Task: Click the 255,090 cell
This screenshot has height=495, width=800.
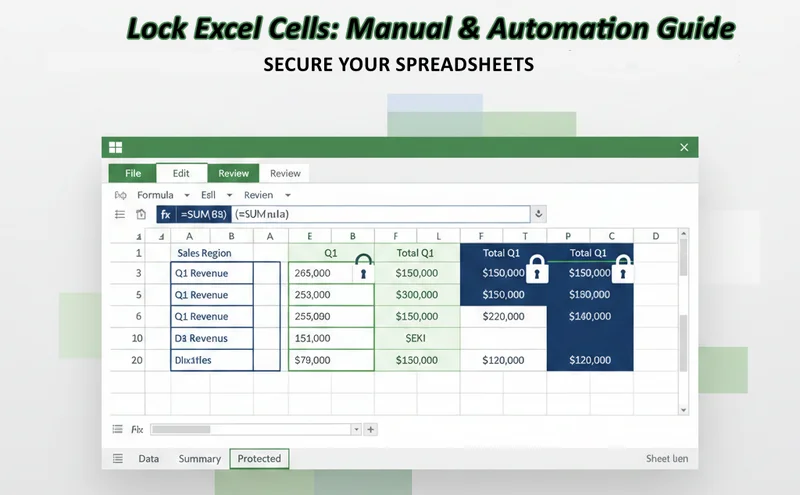Action: pos(331,316)
